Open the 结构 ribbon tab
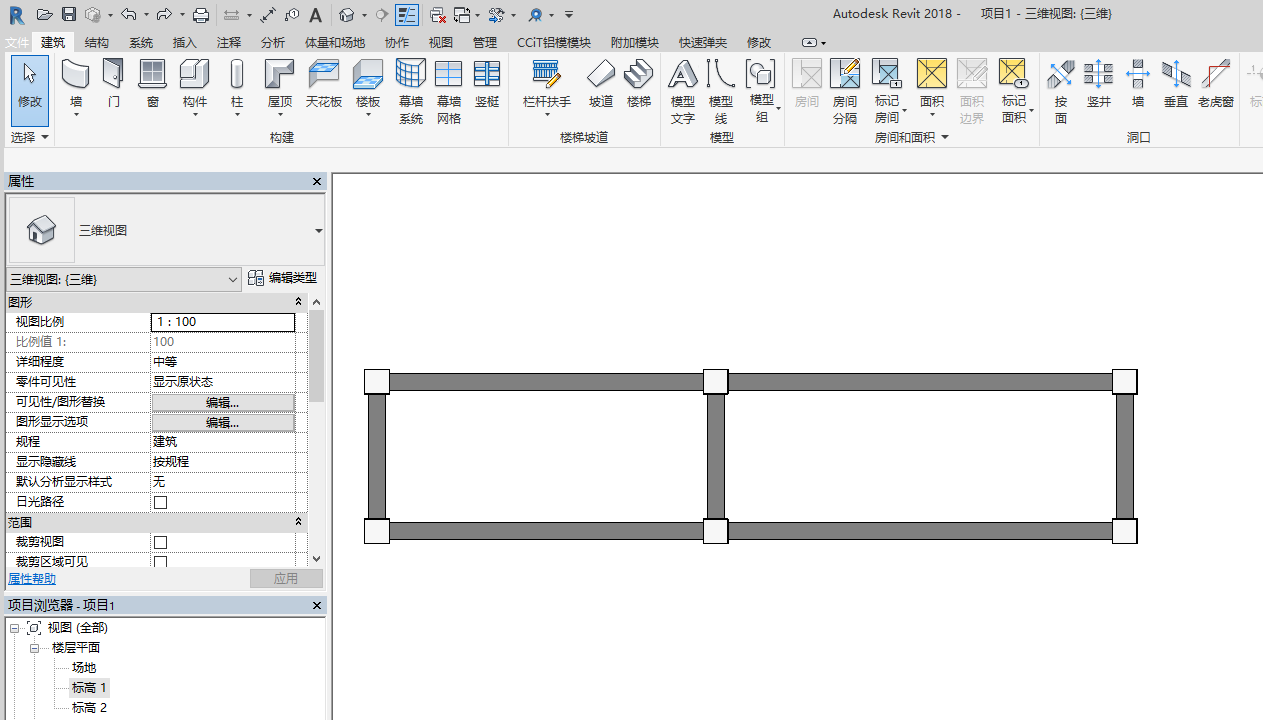Viewport: 1263px width, 720px height. pyautogui.click(x=97, y=42)
